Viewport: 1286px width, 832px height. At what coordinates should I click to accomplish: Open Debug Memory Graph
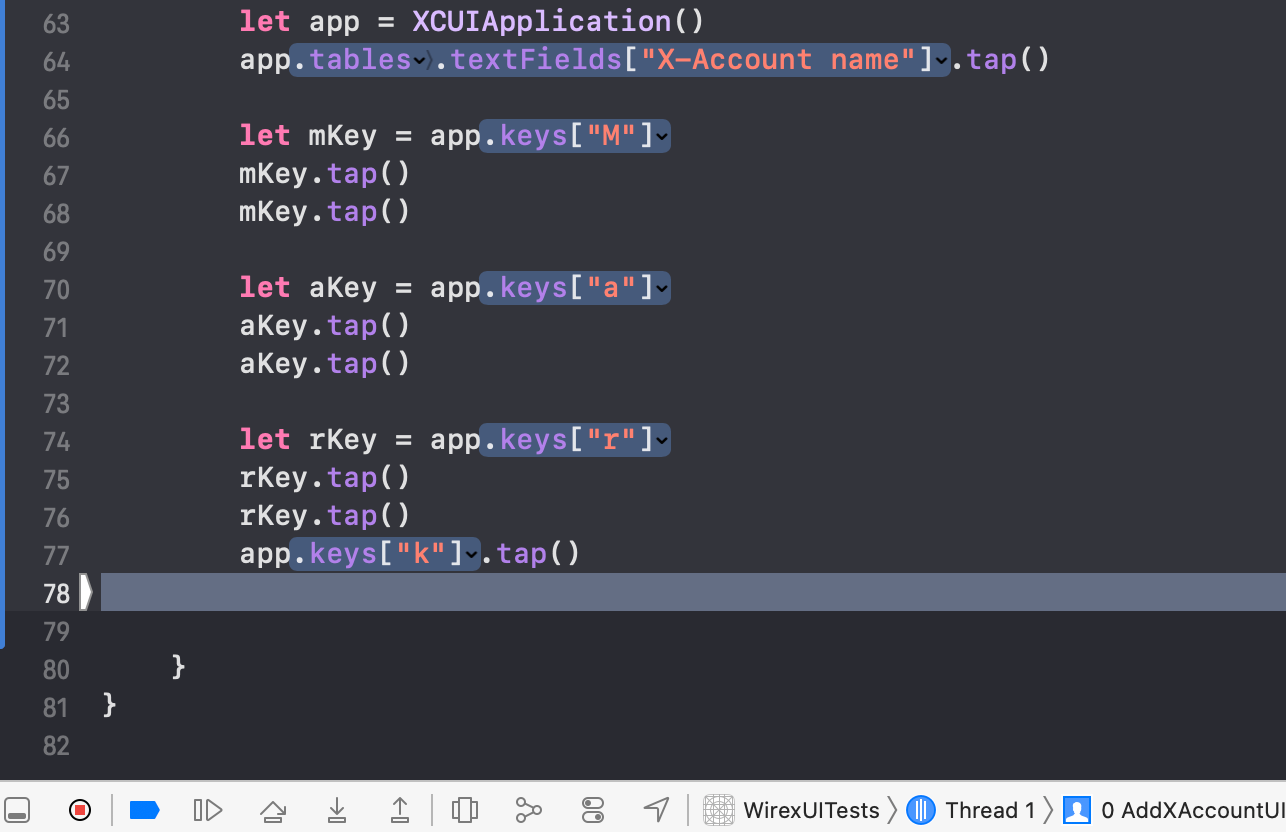point(528,809)
